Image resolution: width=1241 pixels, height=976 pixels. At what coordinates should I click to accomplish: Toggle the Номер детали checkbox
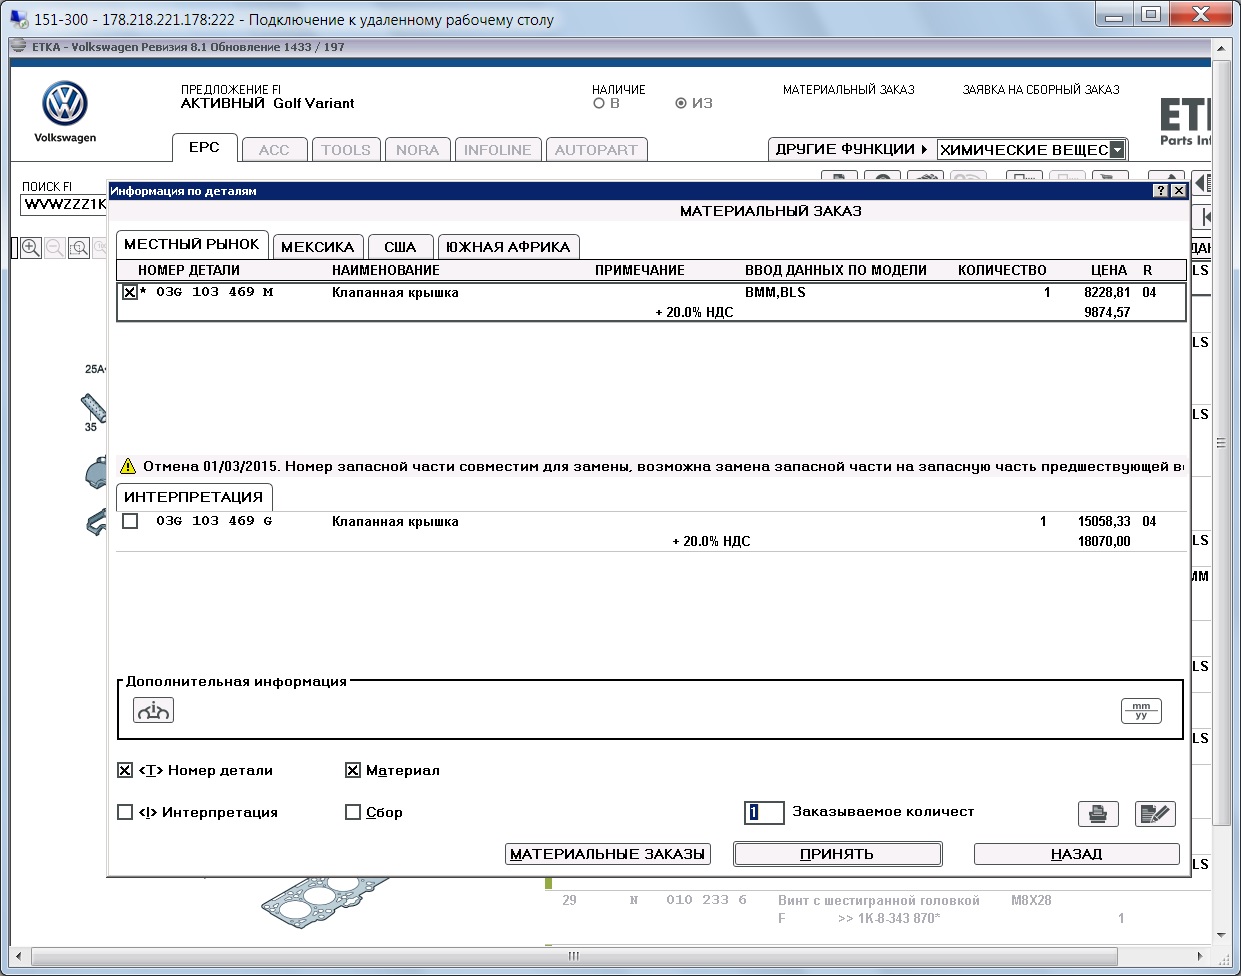pos(125,770)
